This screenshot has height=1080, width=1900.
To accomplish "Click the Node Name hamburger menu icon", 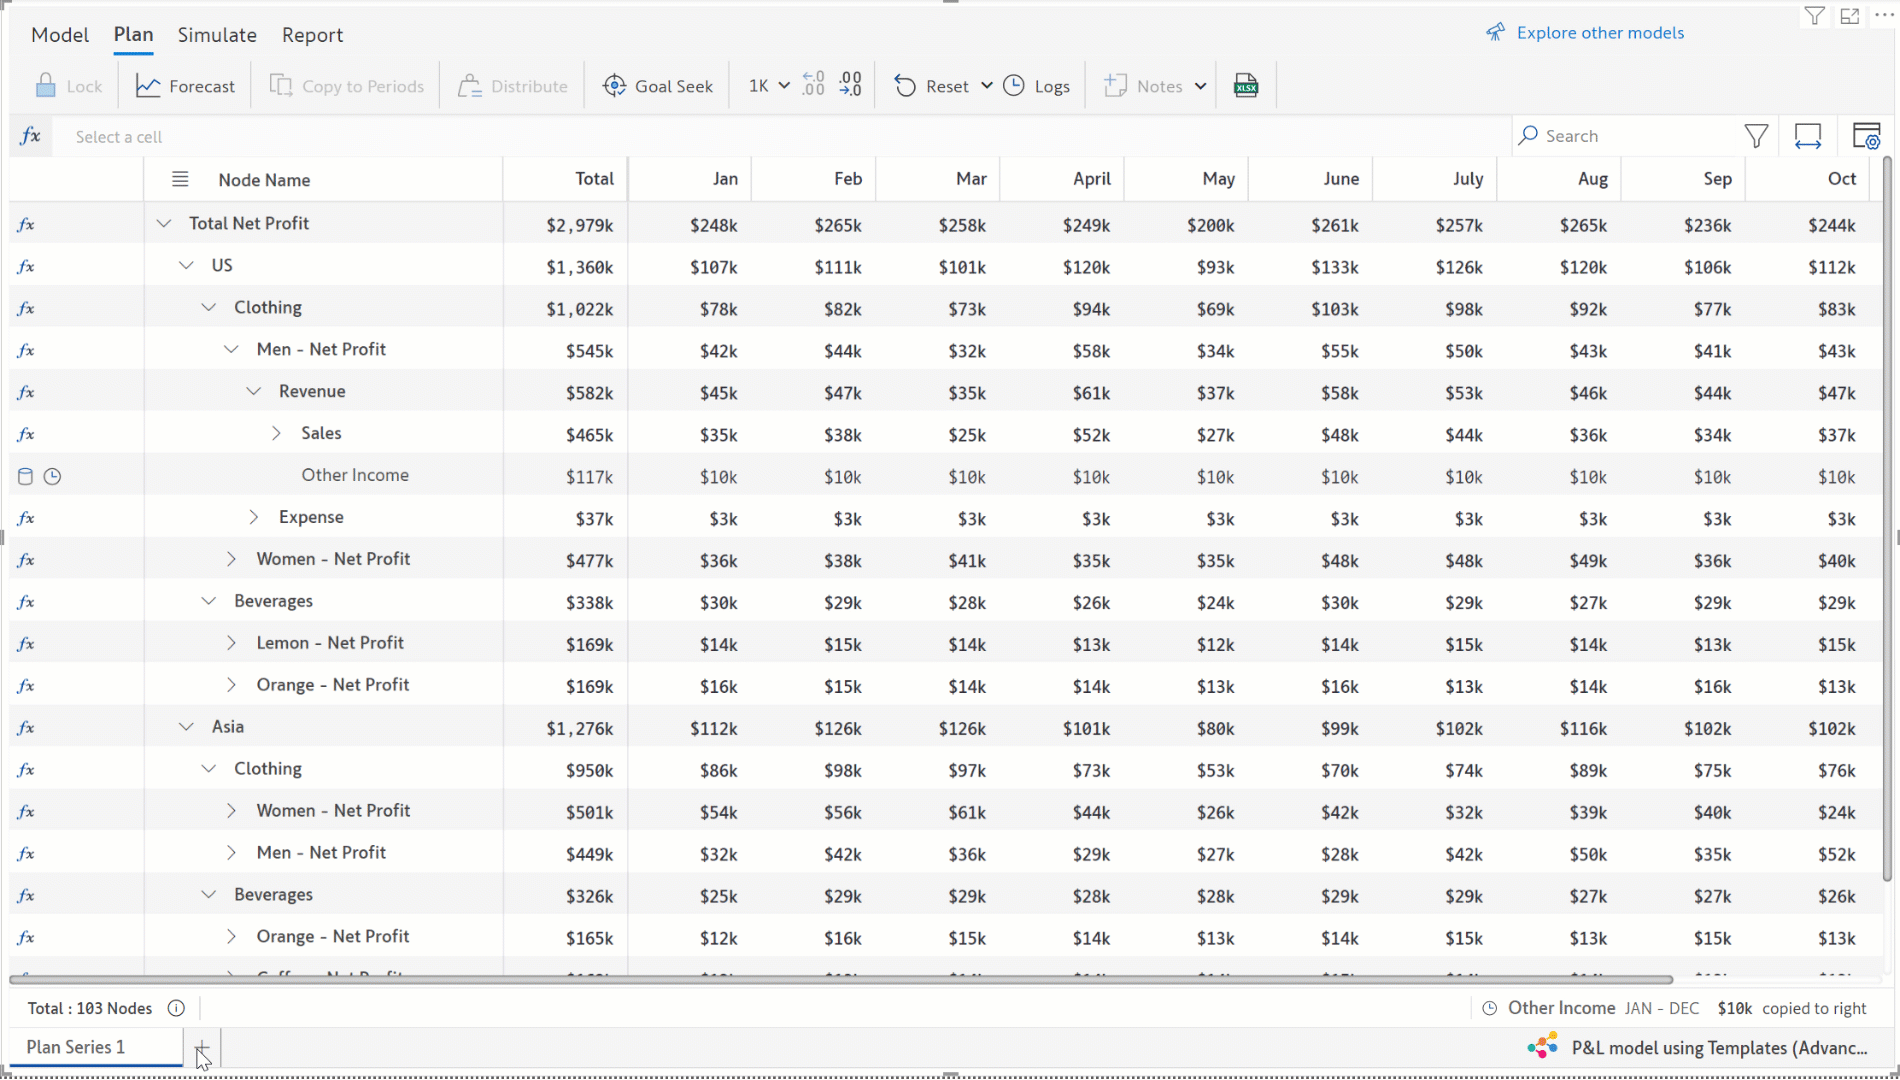I will point(180,180).
